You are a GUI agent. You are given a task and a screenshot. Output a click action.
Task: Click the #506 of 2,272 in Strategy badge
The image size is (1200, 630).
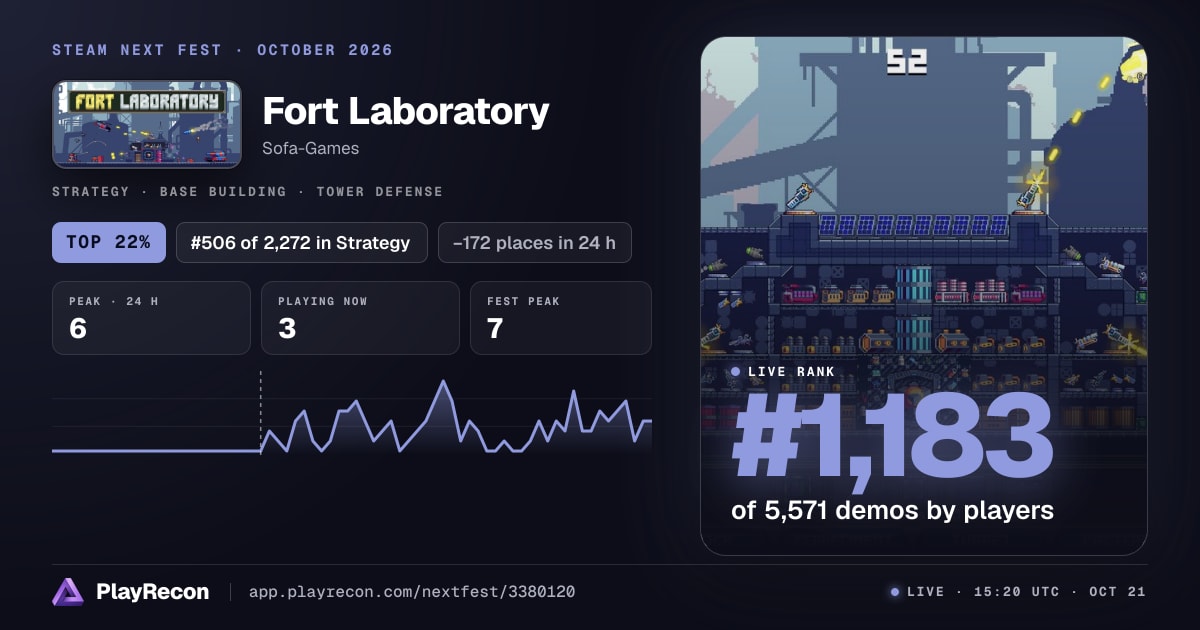point(302,242)
